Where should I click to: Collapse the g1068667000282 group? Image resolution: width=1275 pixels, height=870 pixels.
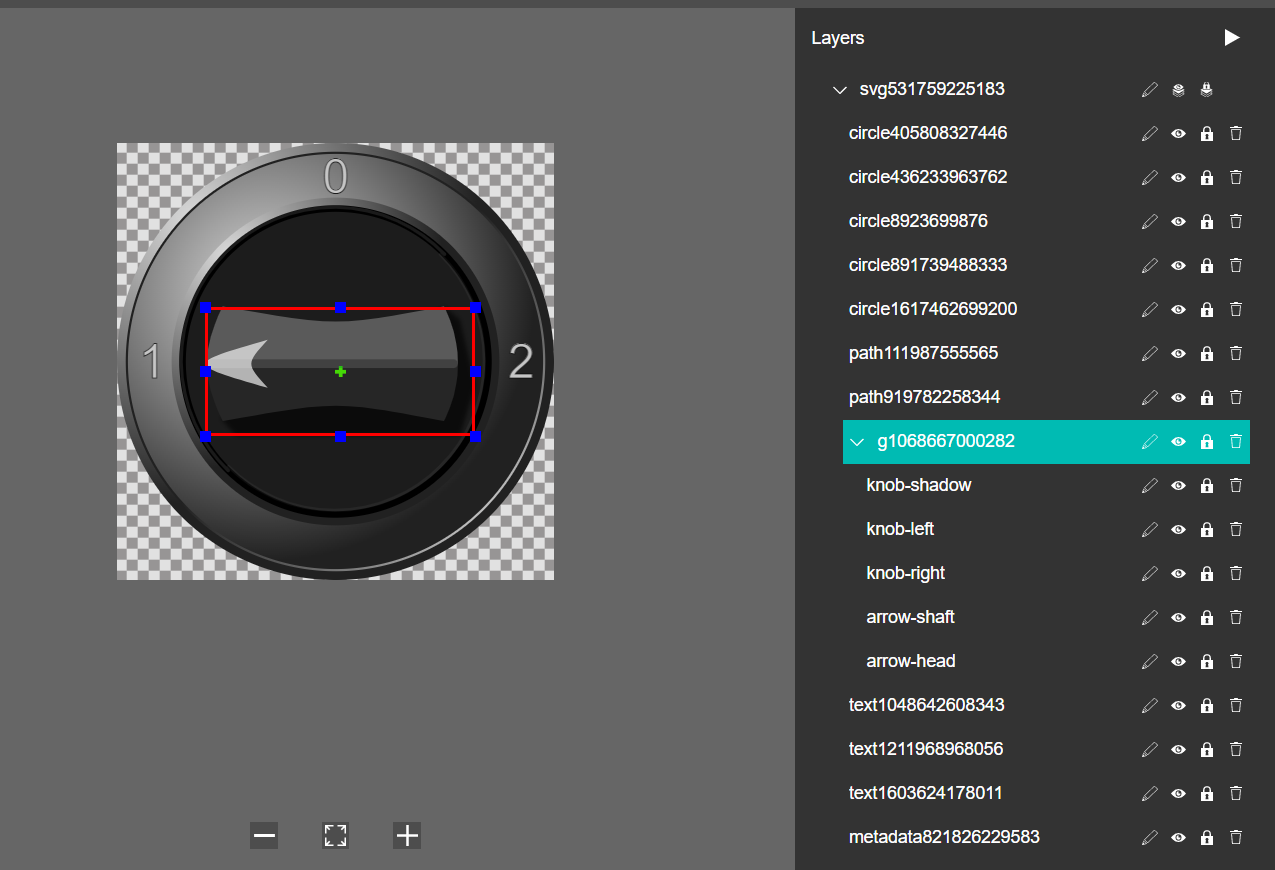[857, 442]
